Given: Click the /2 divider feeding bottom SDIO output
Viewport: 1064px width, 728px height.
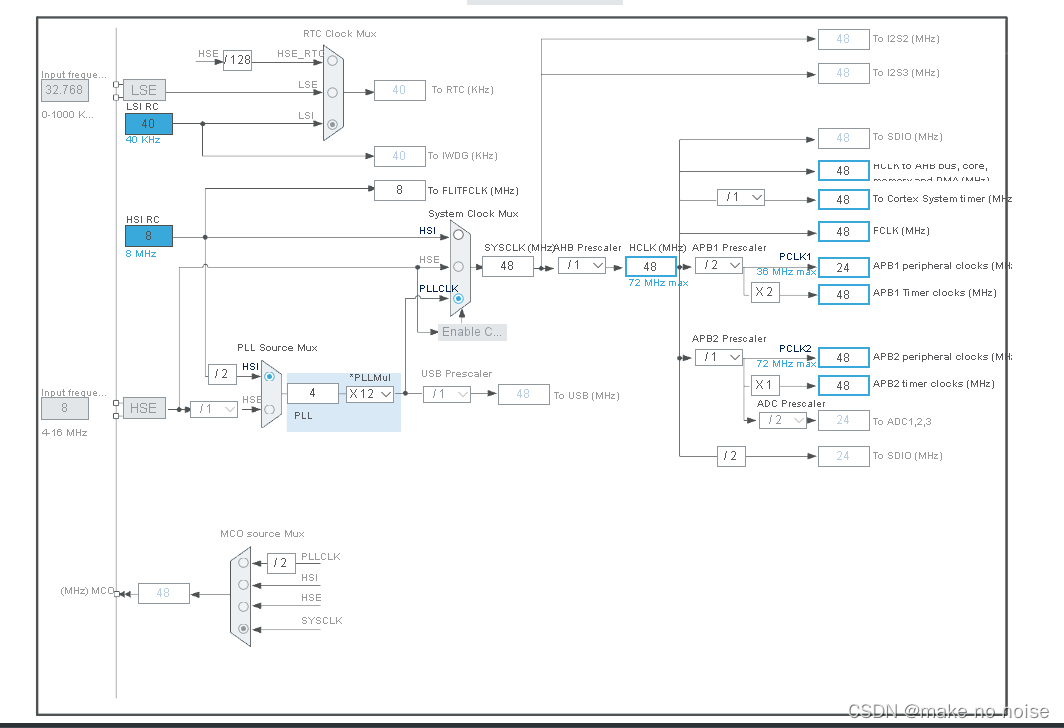Looking at the screenshot, I should [x=732, y=457].
